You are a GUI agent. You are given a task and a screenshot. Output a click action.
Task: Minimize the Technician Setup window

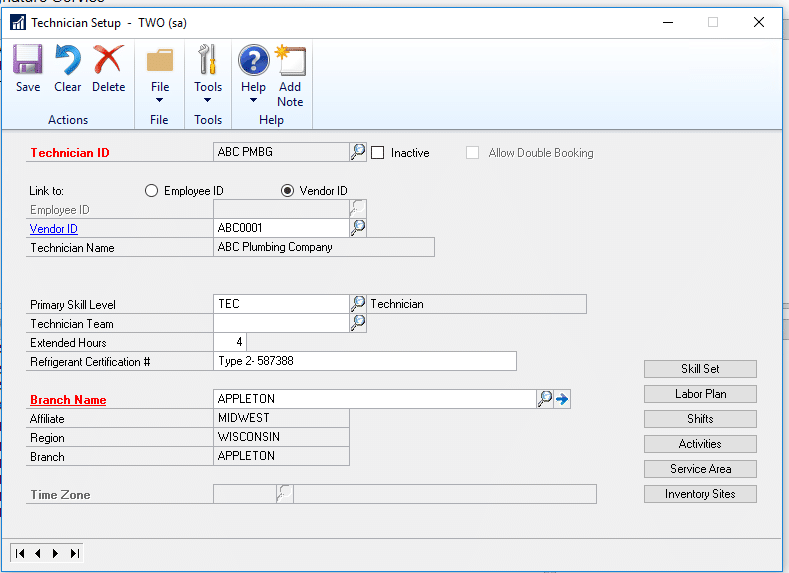tap(668, 22)
